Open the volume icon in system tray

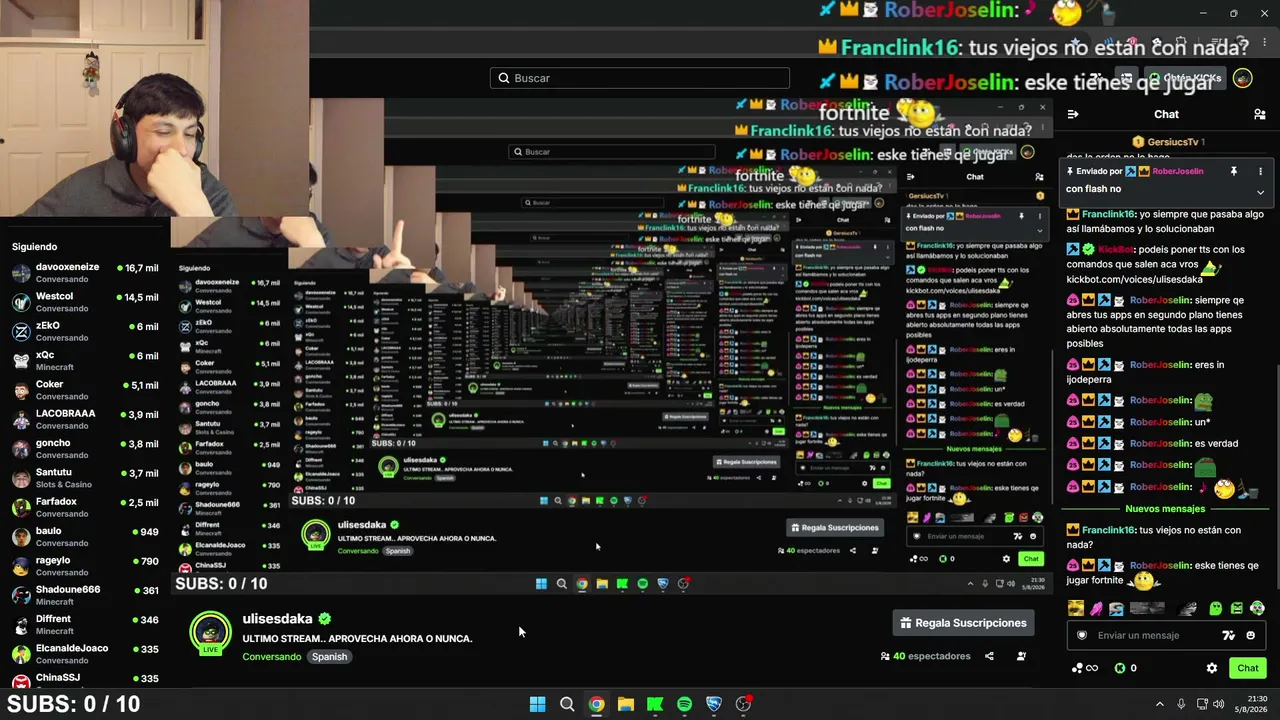[1219, 704]
